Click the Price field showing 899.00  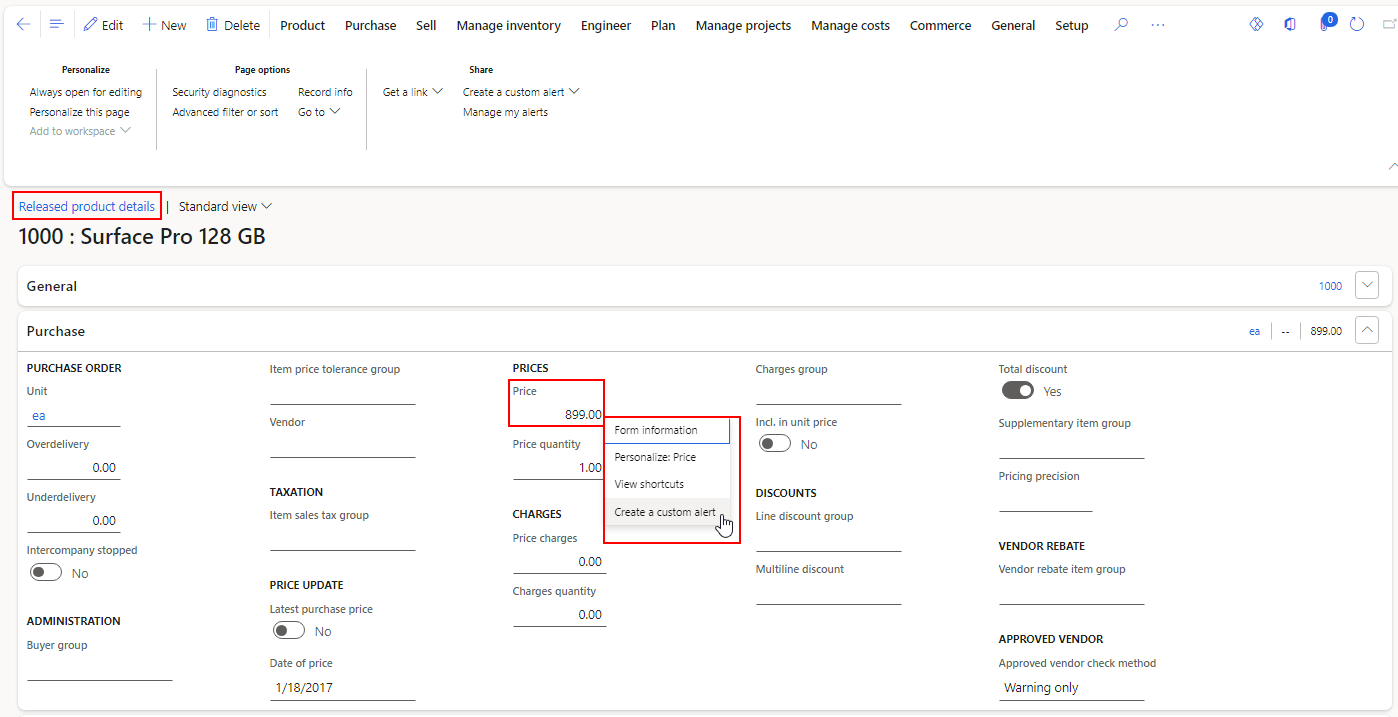559,414
